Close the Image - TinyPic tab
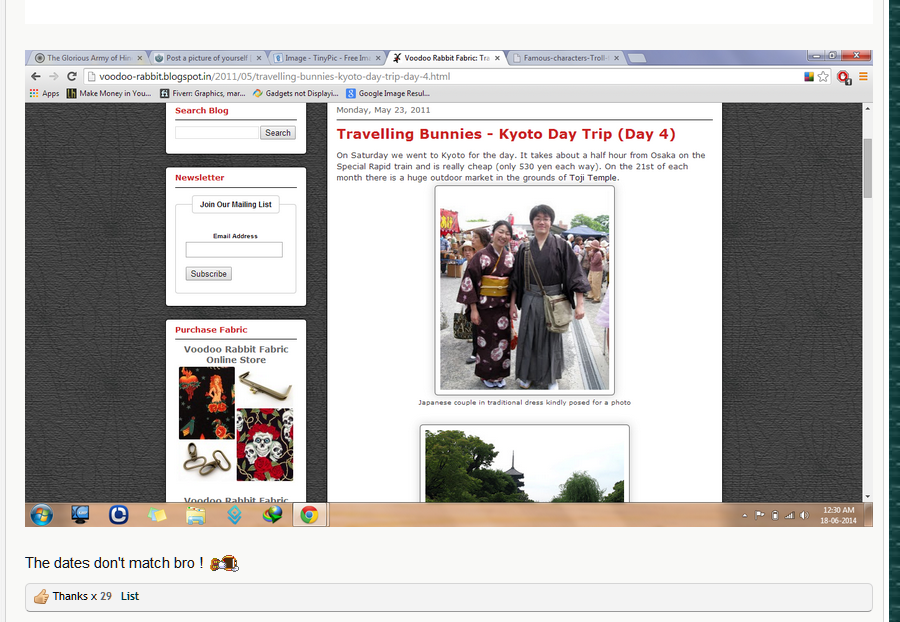Image resolution: width=900 pixels, height=622 pixels. 378,58
